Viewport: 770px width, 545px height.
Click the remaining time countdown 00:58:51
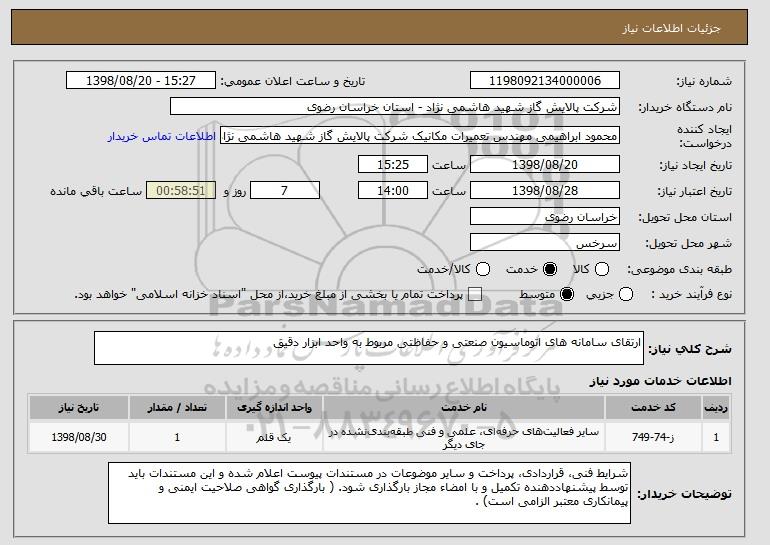coord(181,191)
